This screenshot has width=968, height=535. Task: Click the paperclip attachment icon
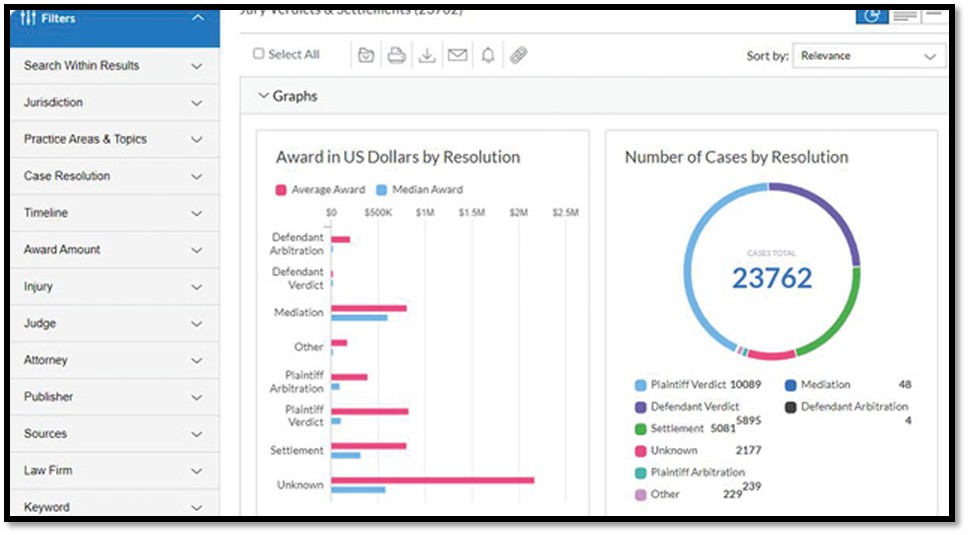tap(518, 56)
